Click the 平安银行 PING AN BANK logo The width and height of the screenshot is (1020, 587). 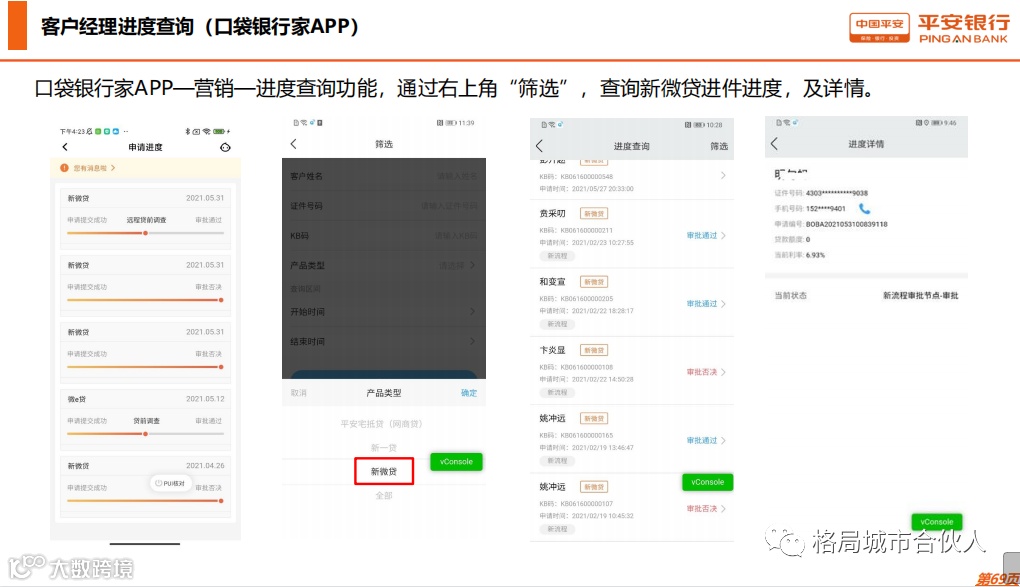[963, 29]
